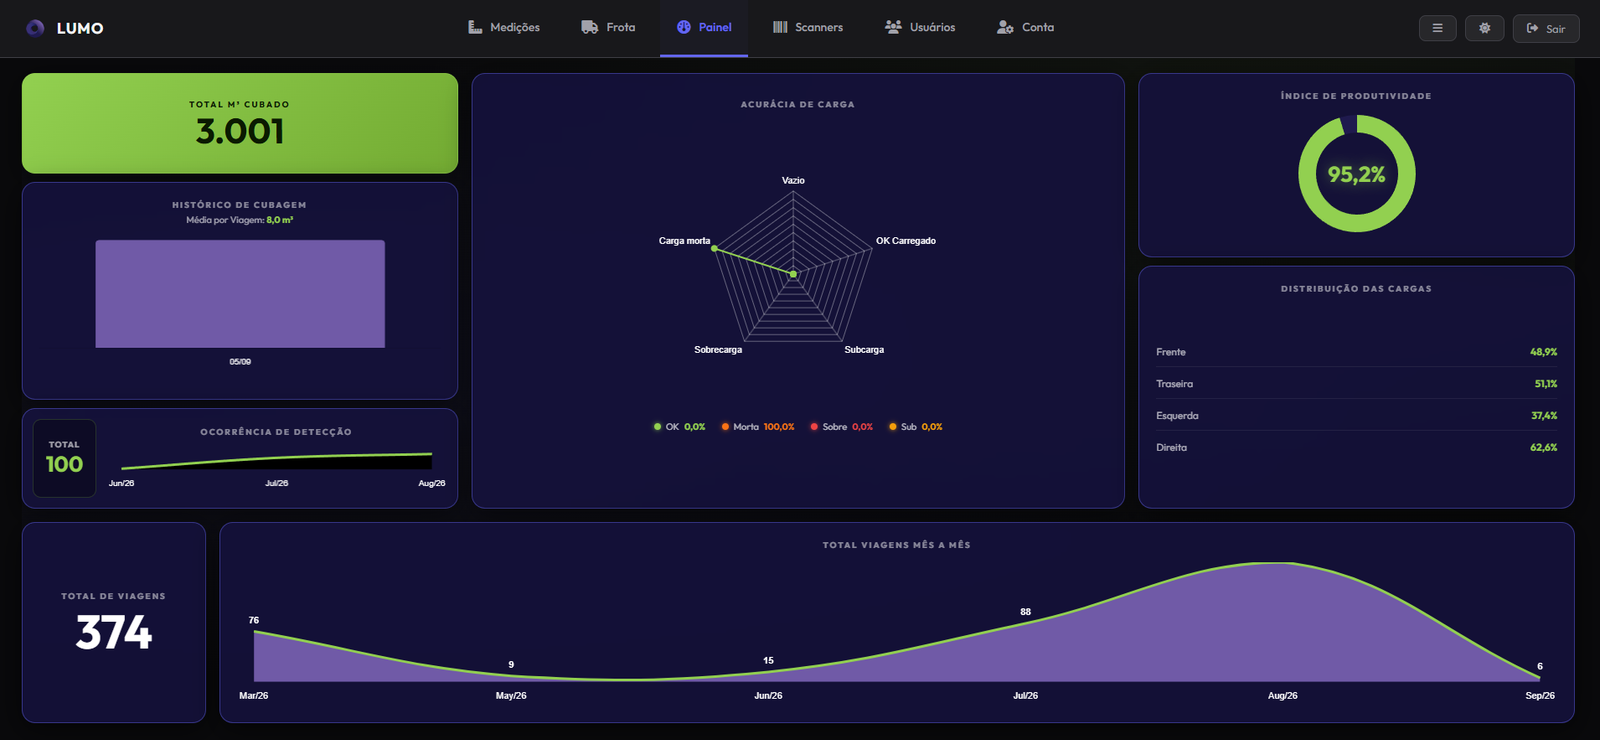Viewport: 1600px width, 740px height.
Task: Open the hamburger menu button
Action: (x=1437, y=28)
